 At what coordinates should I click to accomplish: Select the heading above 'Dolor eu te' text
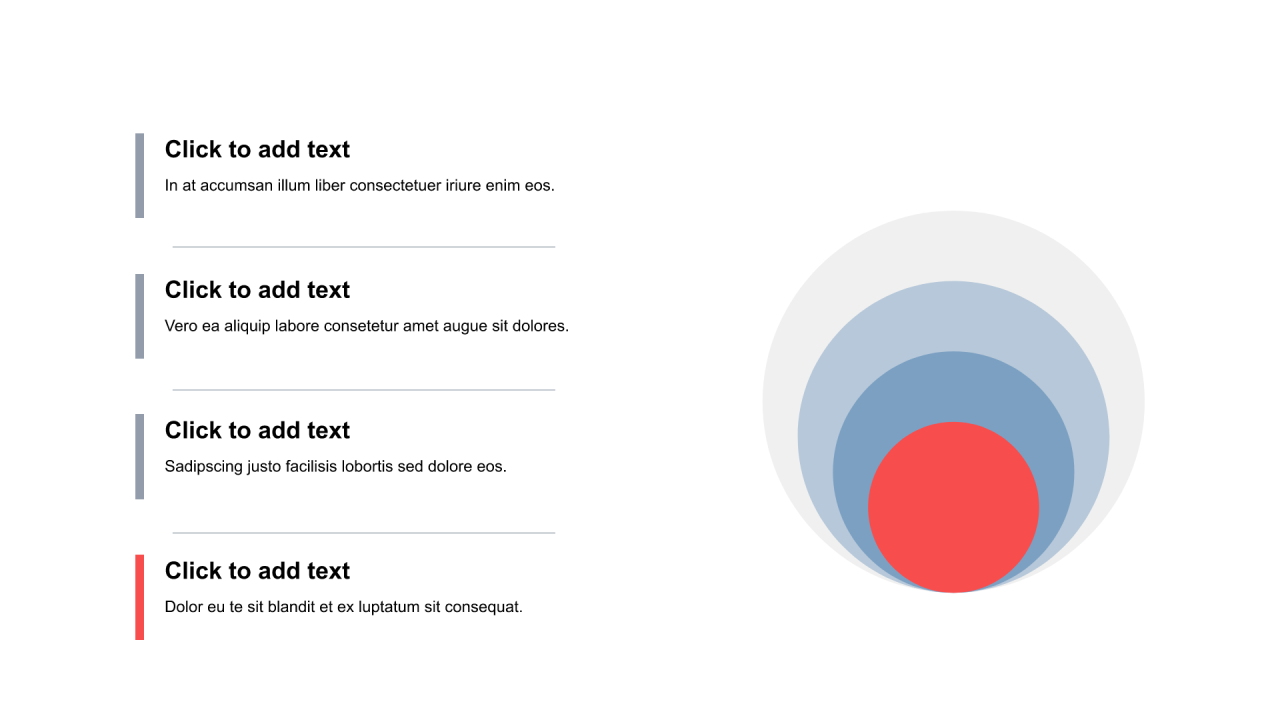(257, 571)
